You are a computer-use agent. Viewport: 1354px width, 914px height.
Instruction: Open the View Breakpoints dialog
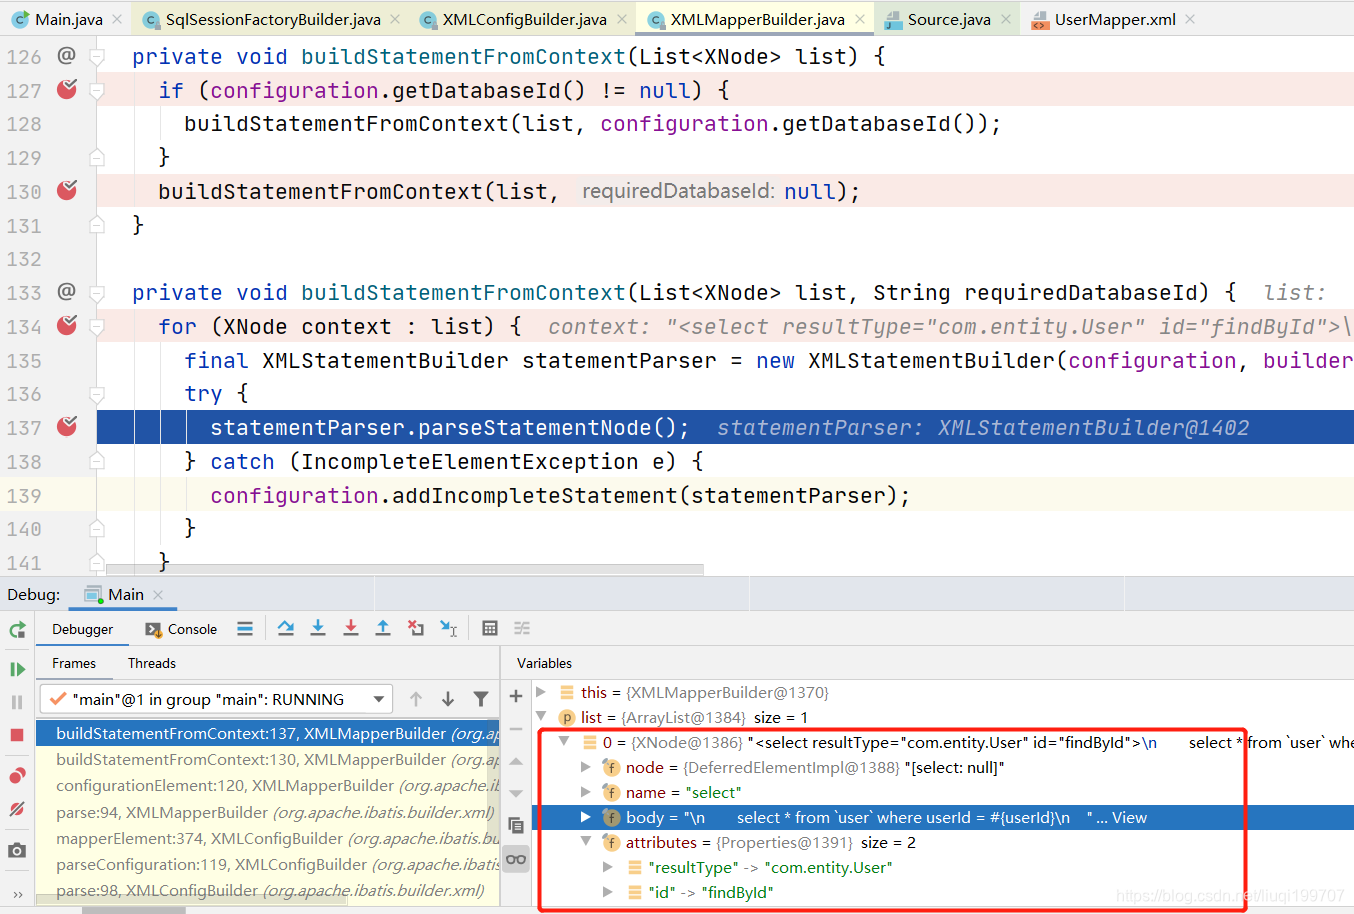[17, 776]
